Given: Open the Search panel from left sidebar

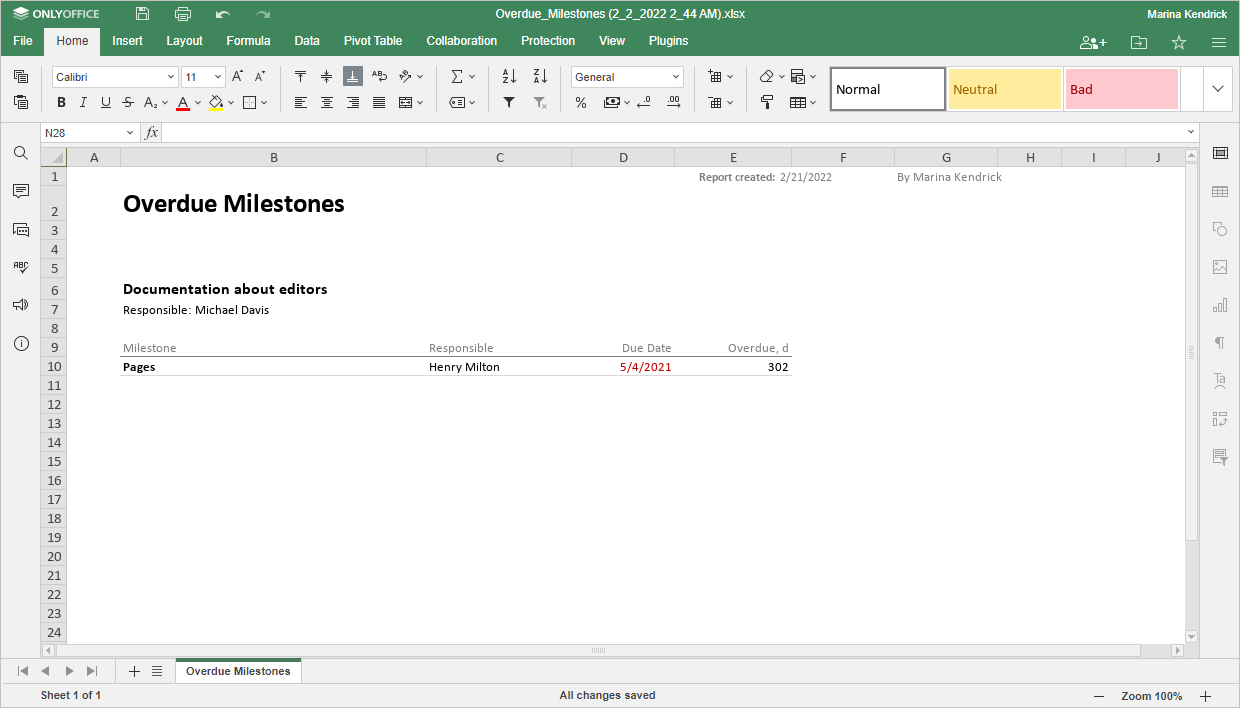Looking at the screenshot, I should (20, 153).
